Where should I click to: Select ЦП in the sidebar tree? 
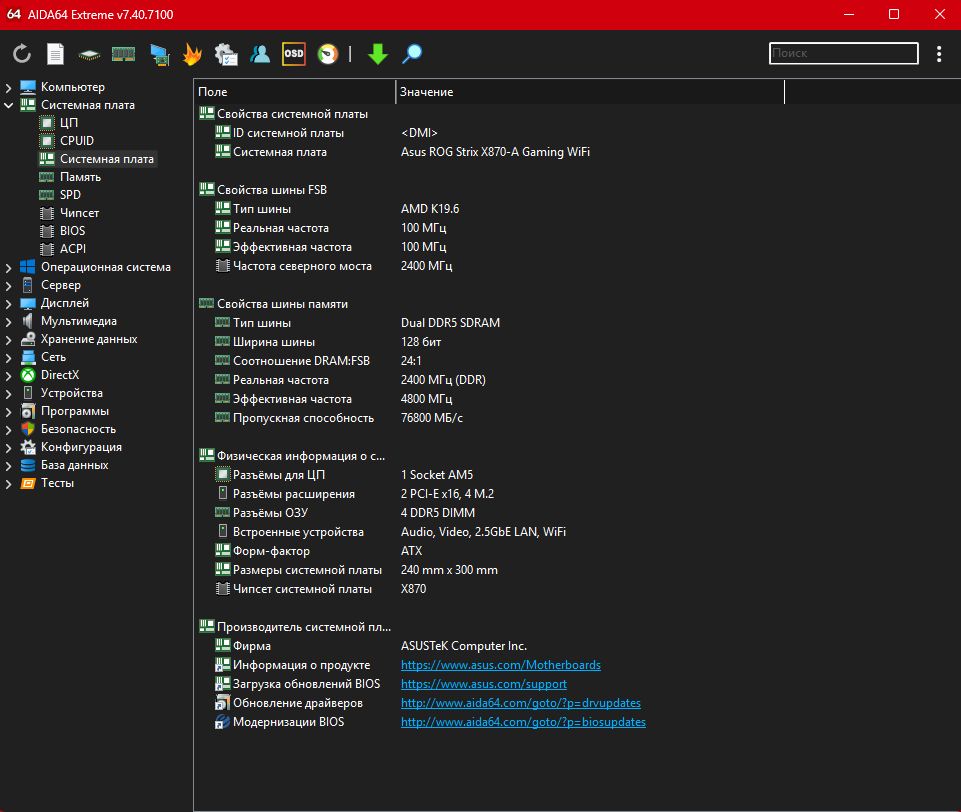coord(69,123)
